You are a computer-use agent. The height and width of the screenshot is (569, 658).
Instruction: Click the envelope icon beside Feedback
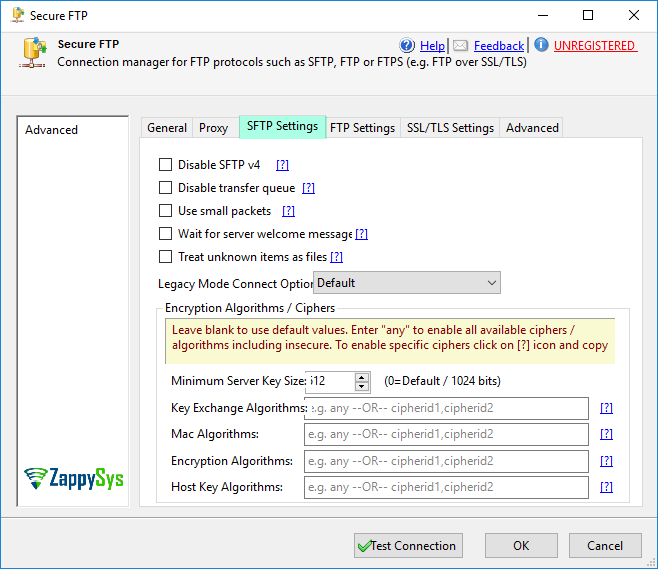point(460,45)
